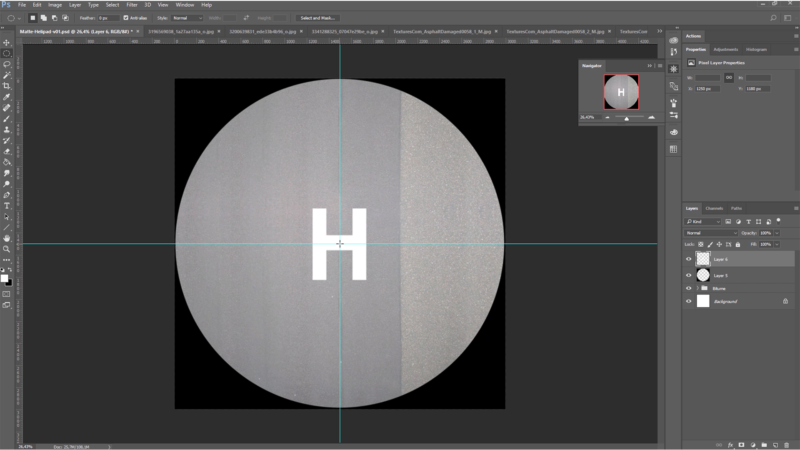The image size is (800, 450).
Task: Open the Window menu
Action: 185,5
